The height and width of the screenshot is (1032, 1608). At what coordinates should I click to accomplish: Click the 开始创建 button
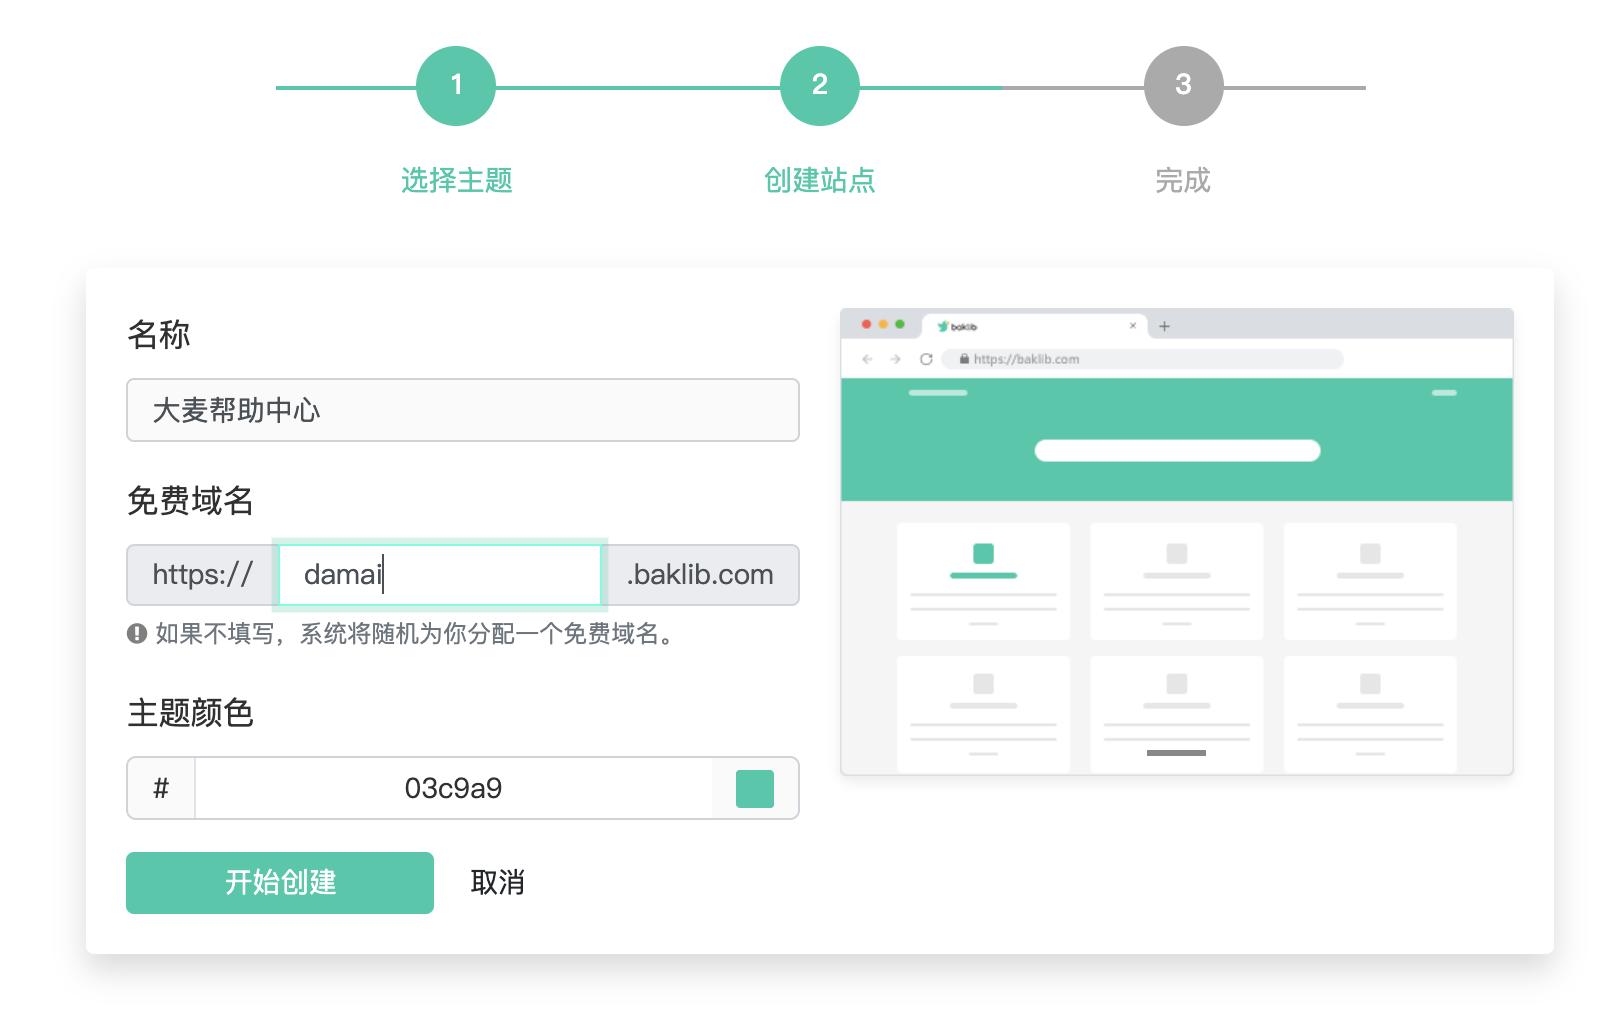tap(279, 883)
